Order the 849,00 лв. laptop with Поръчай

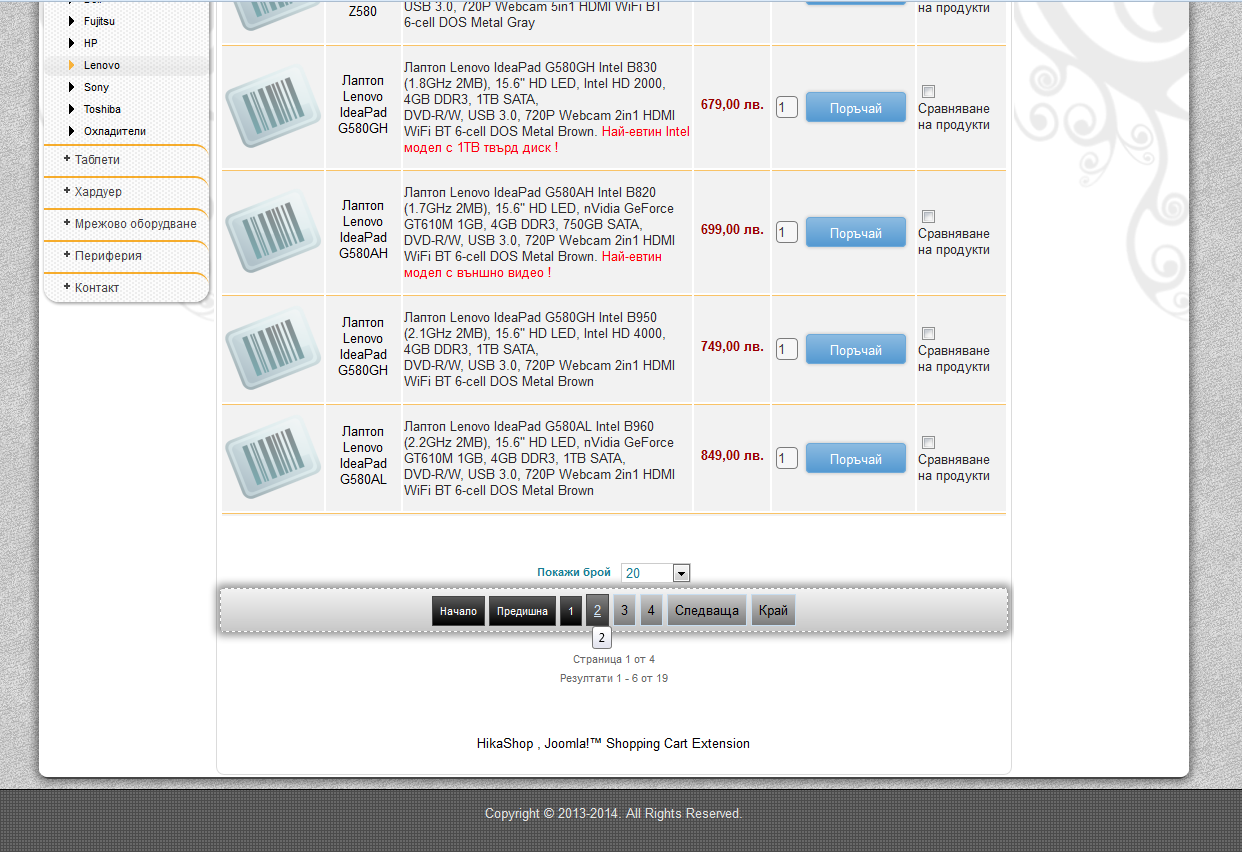pos(856,459)
